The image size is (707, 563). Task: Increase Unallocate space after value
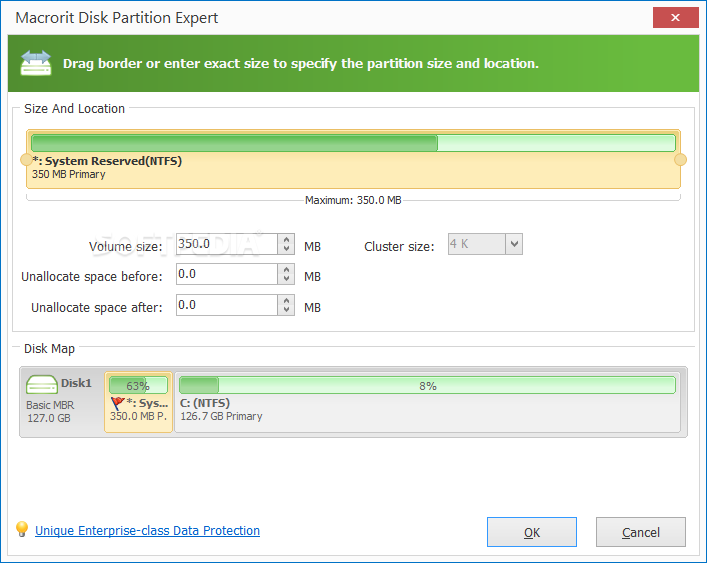tap(286, 300)
